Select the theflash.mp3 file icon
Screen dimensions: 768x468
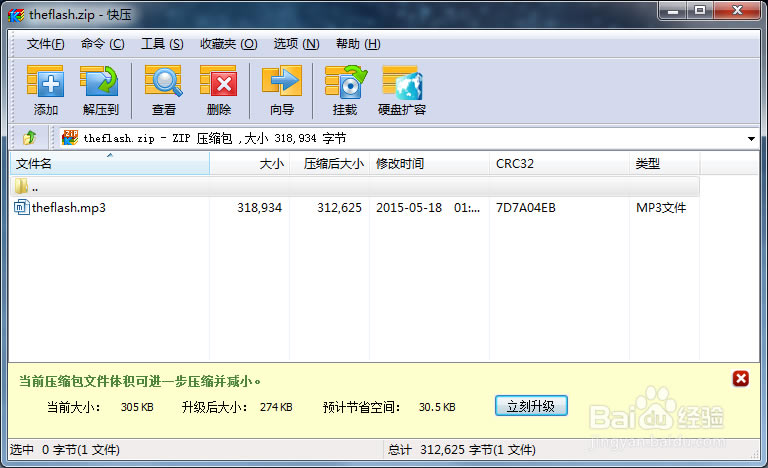coord(22,207)
